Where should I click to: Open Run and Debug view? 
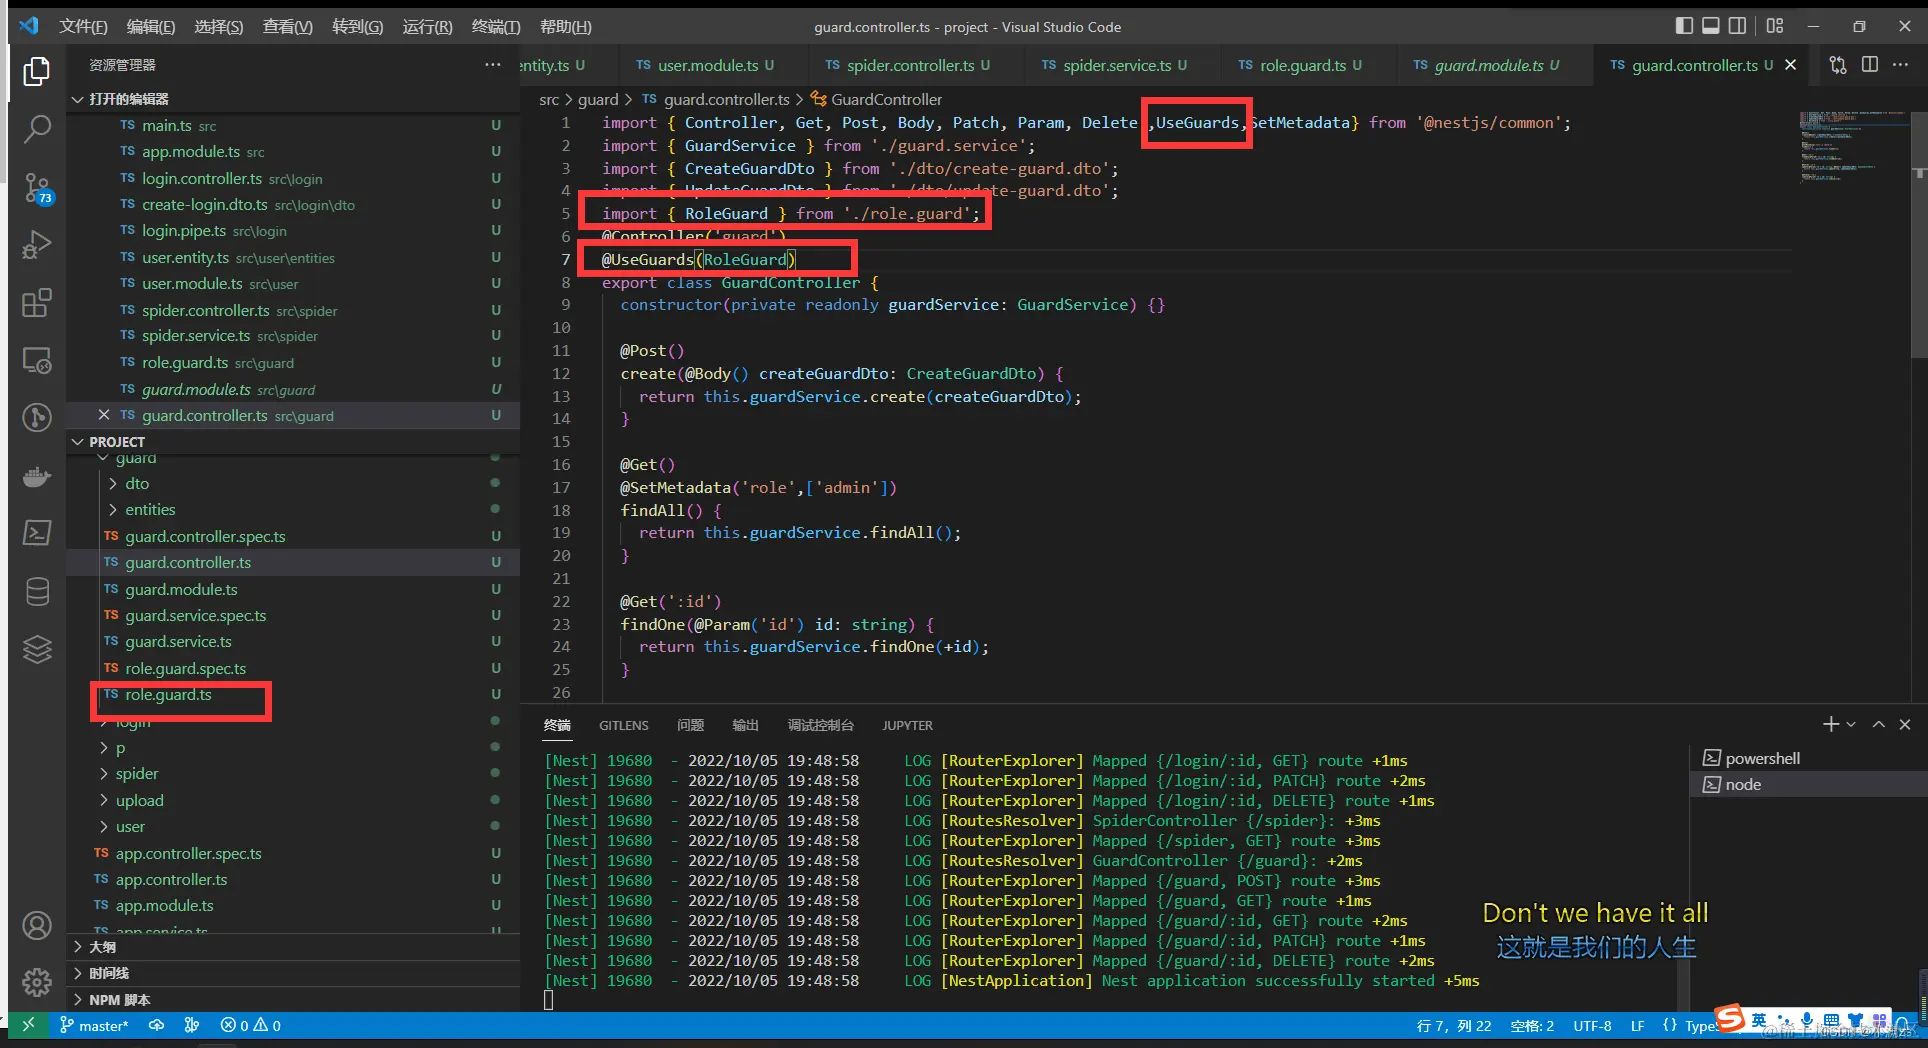pyautogui.click(x=37, y=245)
